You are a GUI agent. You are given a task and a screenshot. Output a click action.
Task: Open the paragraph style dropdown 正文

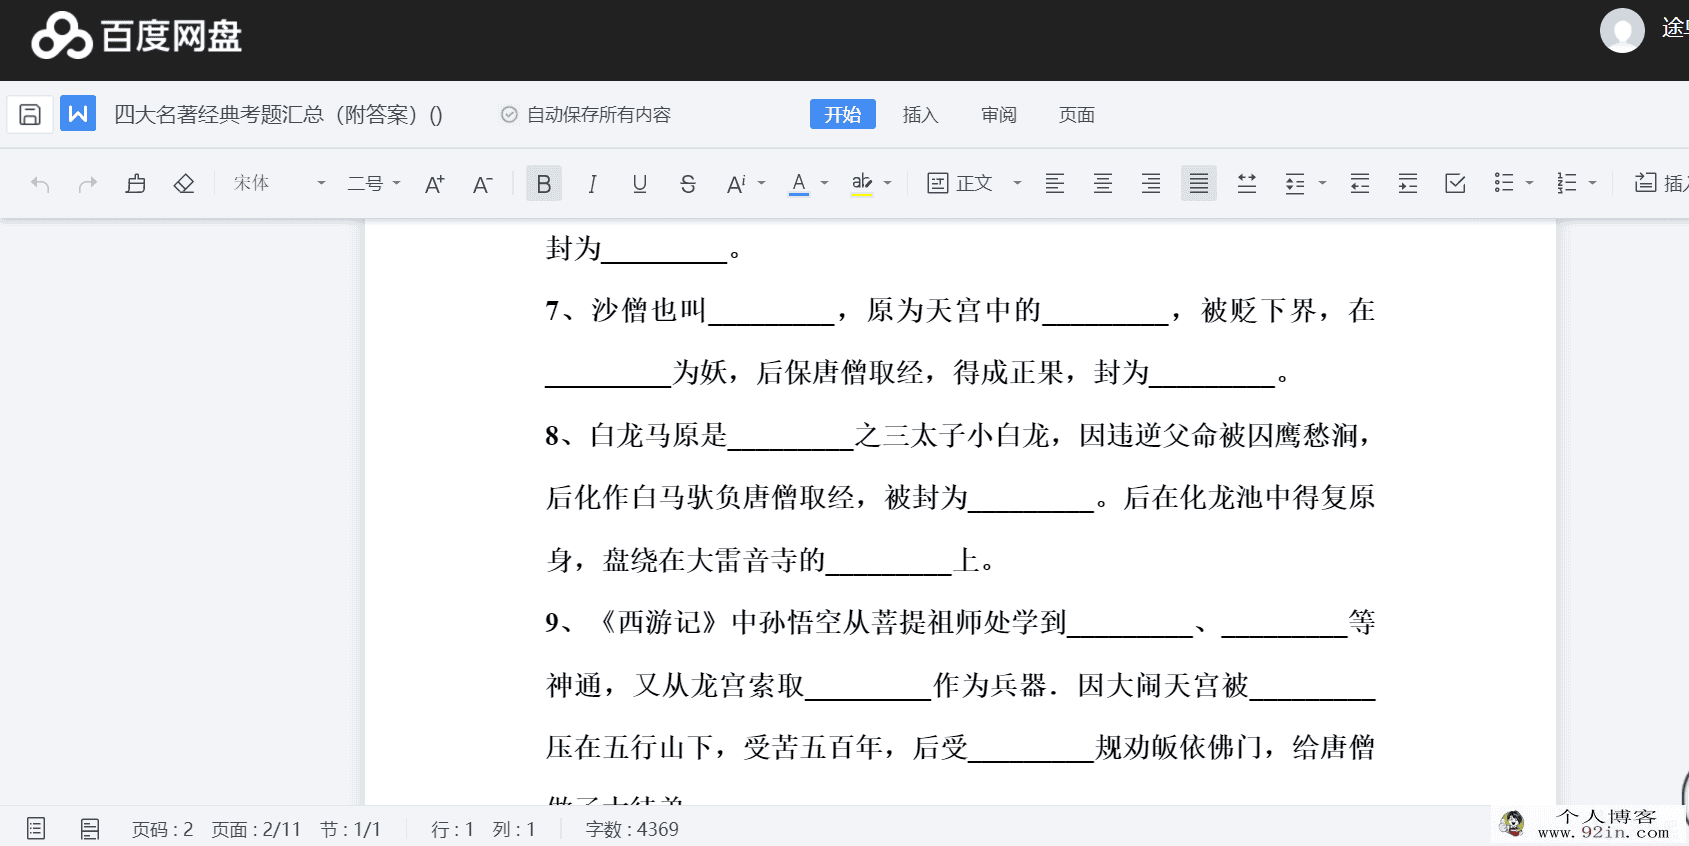point(974,184)
